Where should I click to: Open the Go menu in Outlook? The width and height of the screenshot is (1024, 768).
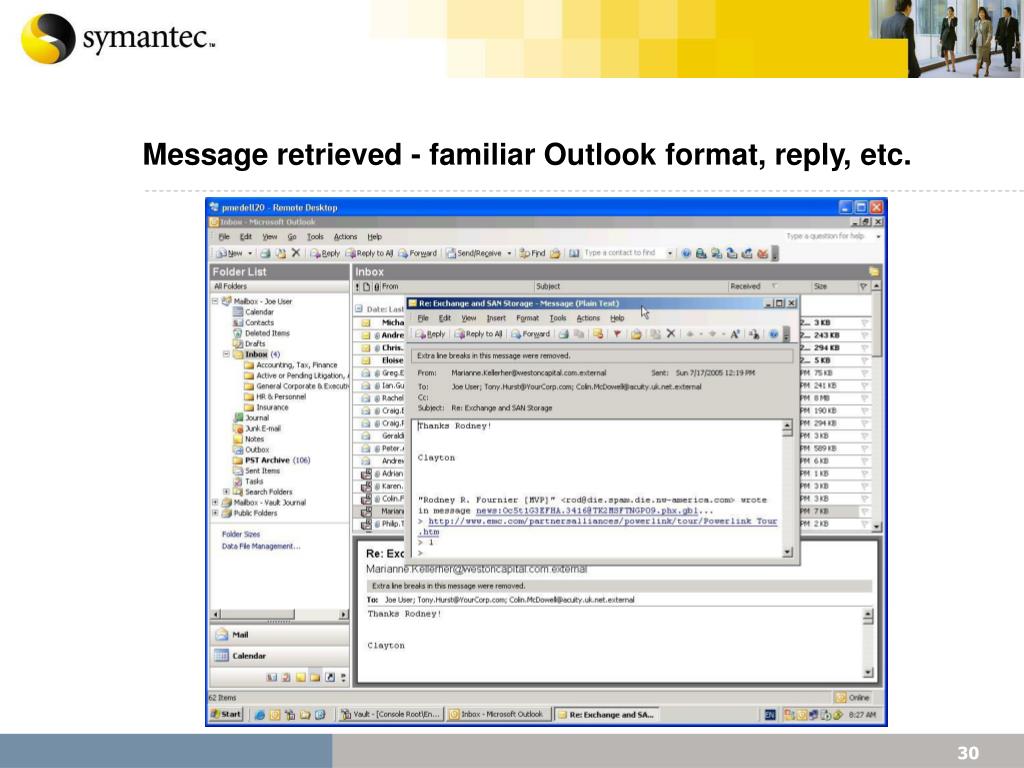[x=292, y=237]
